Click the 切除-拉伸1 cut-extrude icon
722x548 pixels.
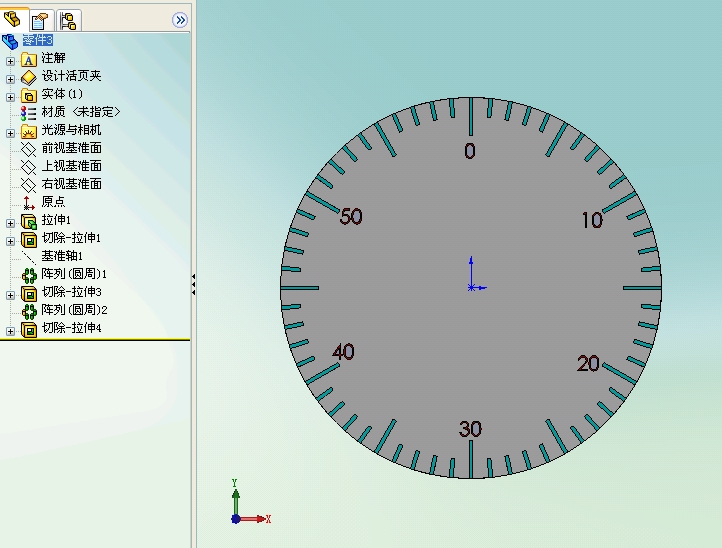(29, 240)
